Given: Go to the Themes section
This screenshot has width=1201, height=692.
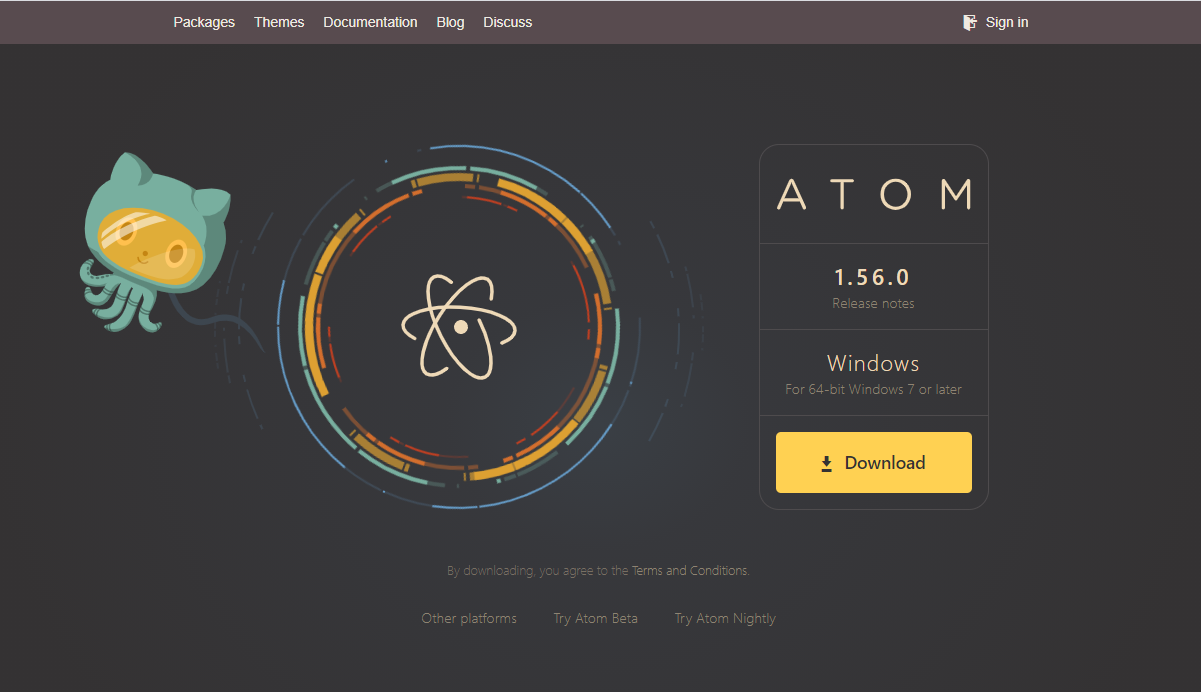Looking at the screenshot, I should click(279, 22).
